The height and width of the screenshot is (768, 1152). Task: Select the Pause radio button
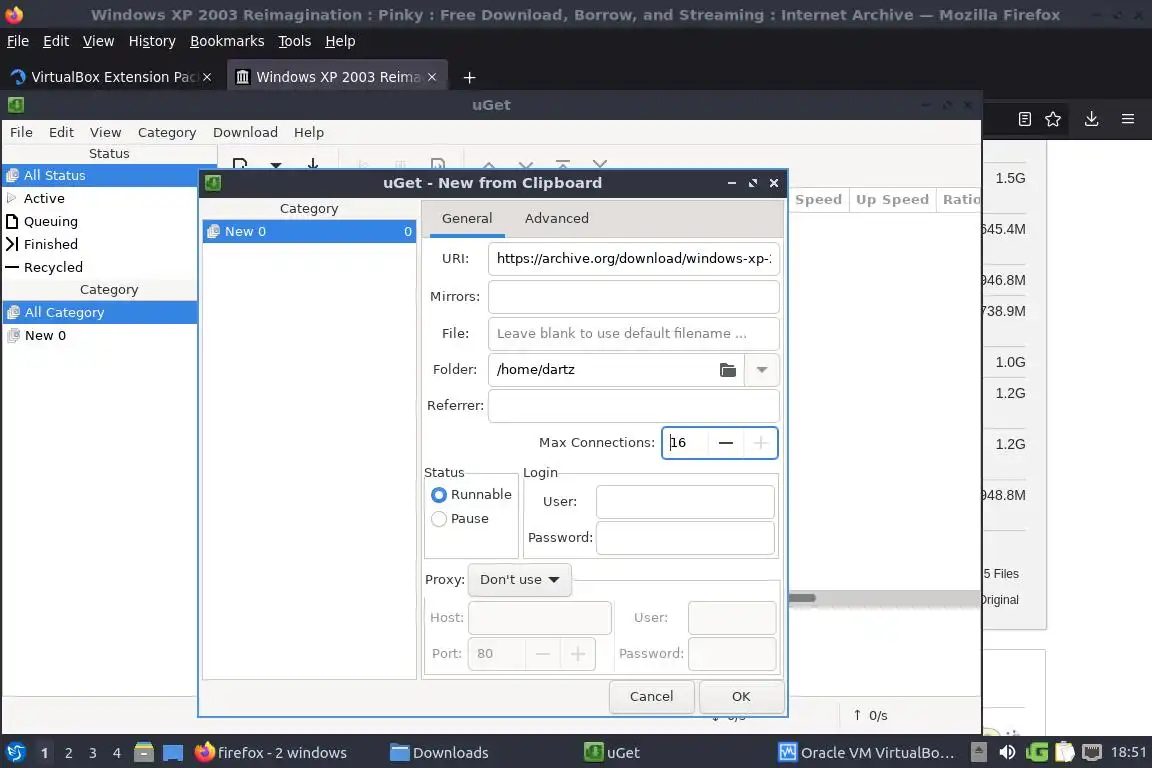[x=439, y=519]
